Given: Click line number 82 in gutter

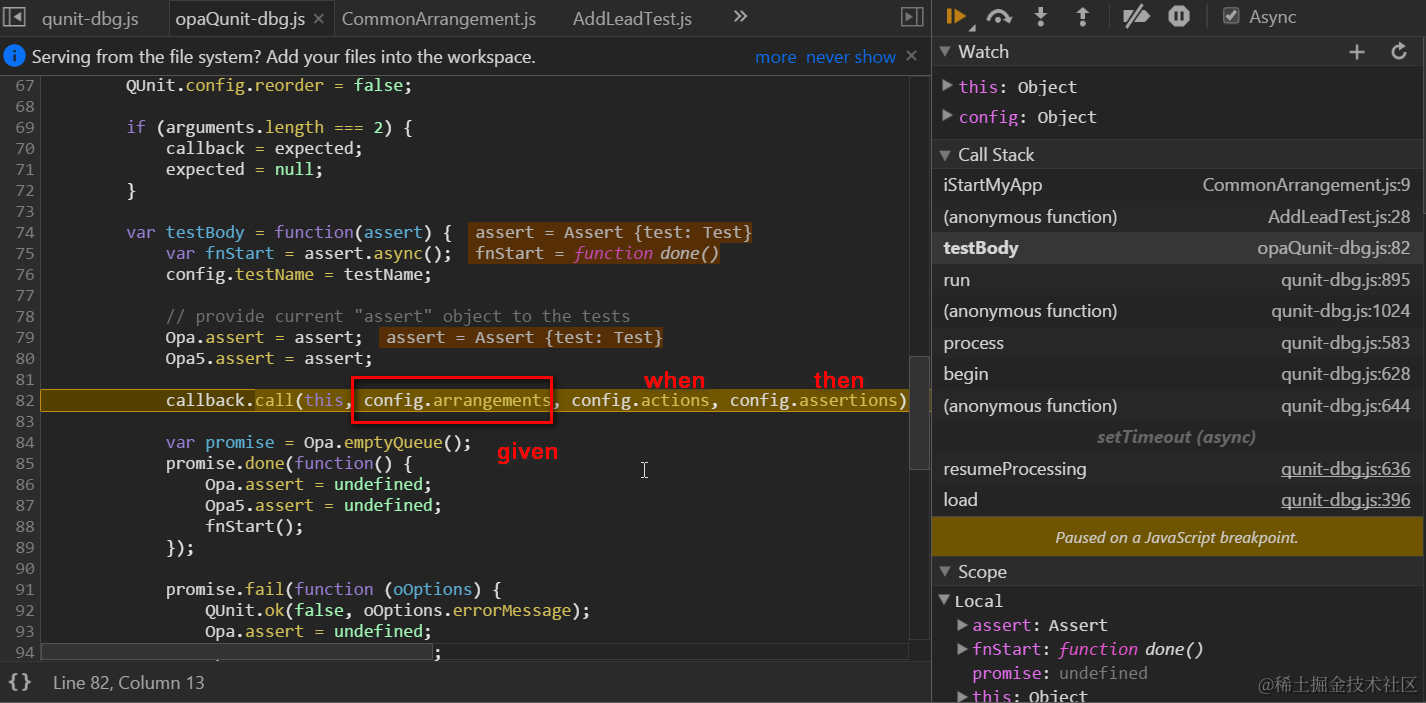Looking at the screenshot, I should click(x=25, y=400).
